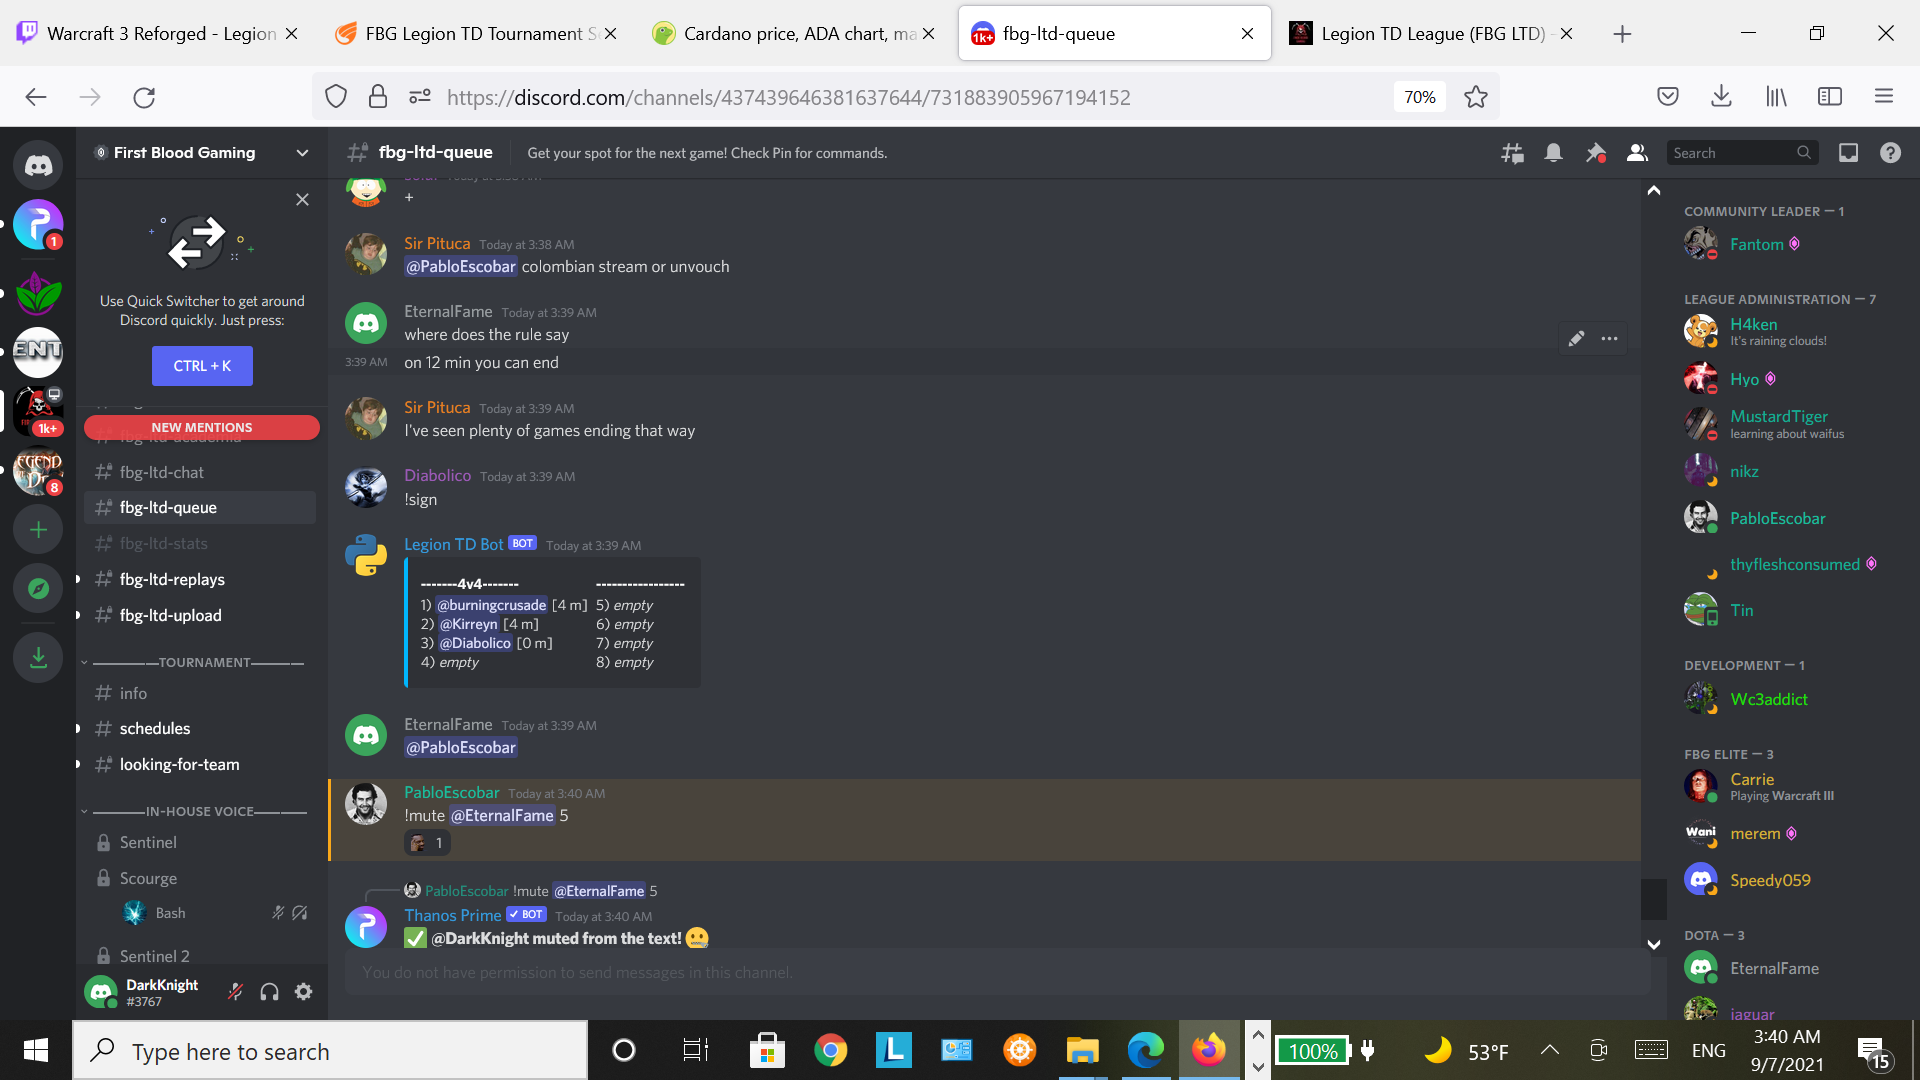Bookmark this page star icon
Image resolution: width=1920 pixels, height=1080 pixels.
coord(1475,97)
